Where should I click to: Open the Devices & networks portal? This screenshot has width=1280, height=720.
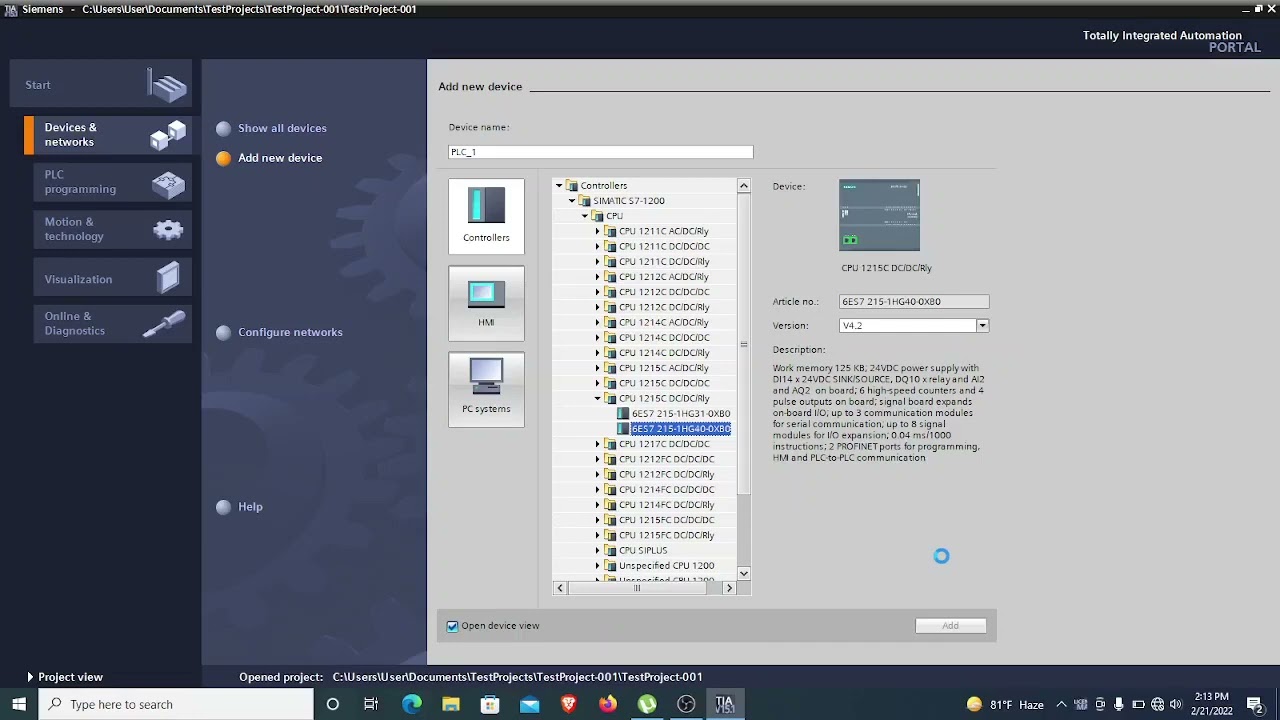[x=106, y=134]
